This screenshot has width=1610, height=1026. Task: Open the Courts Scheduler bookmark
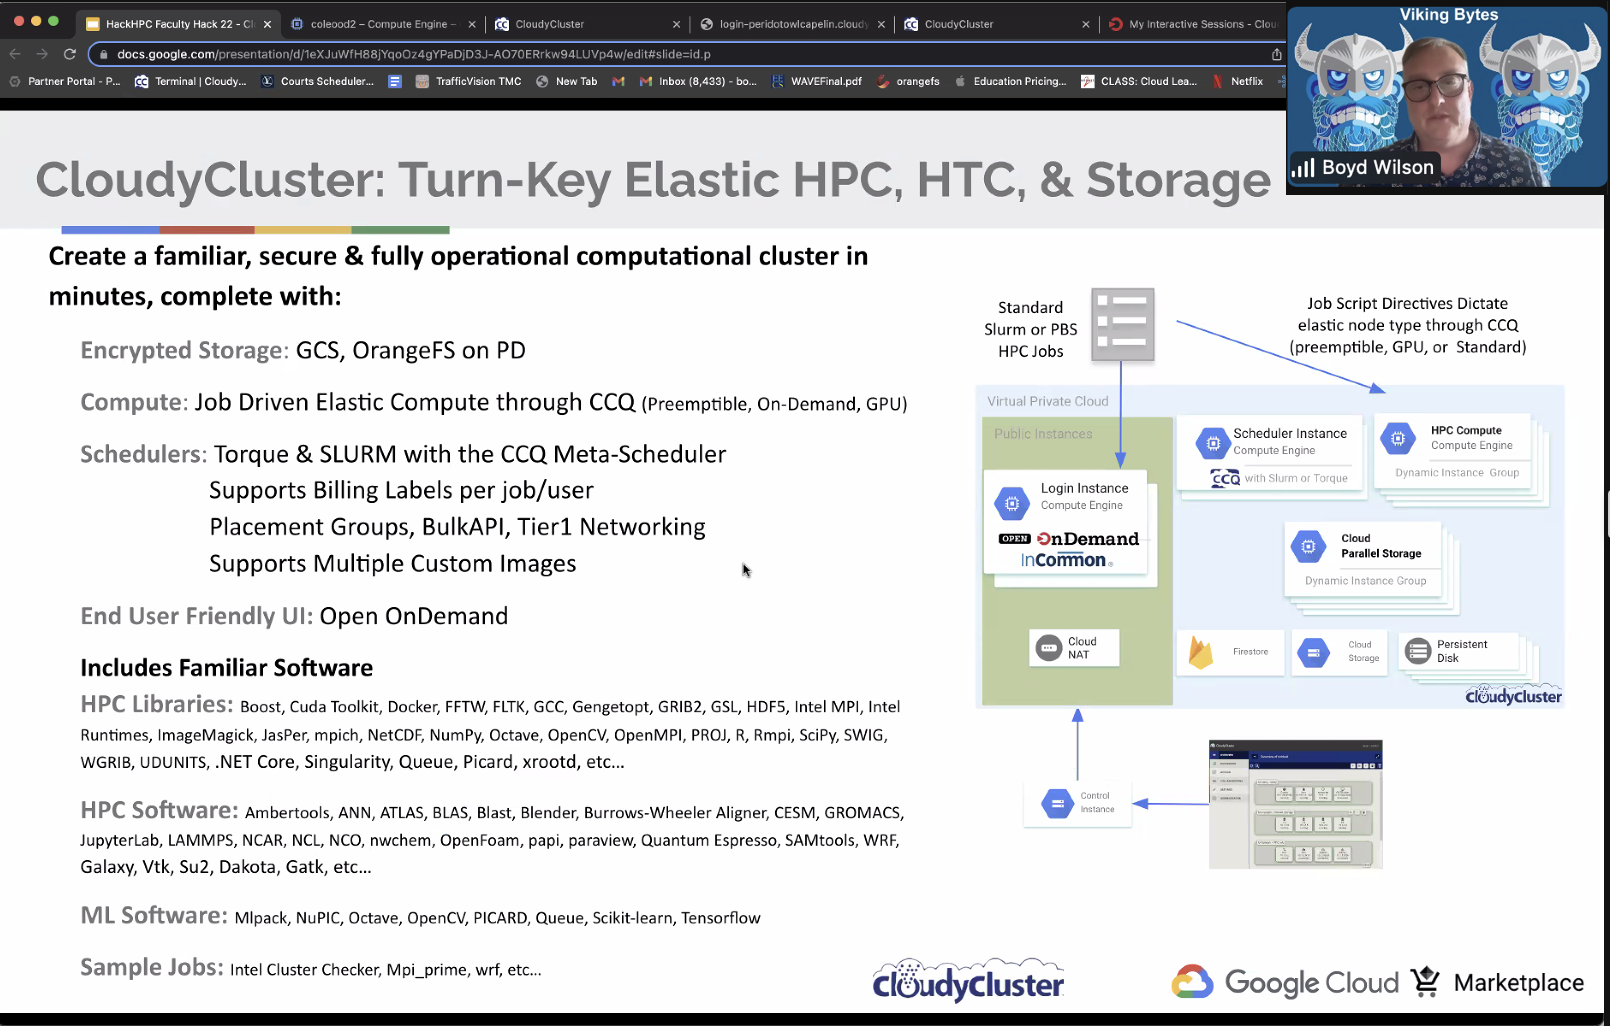coord(317,81)
